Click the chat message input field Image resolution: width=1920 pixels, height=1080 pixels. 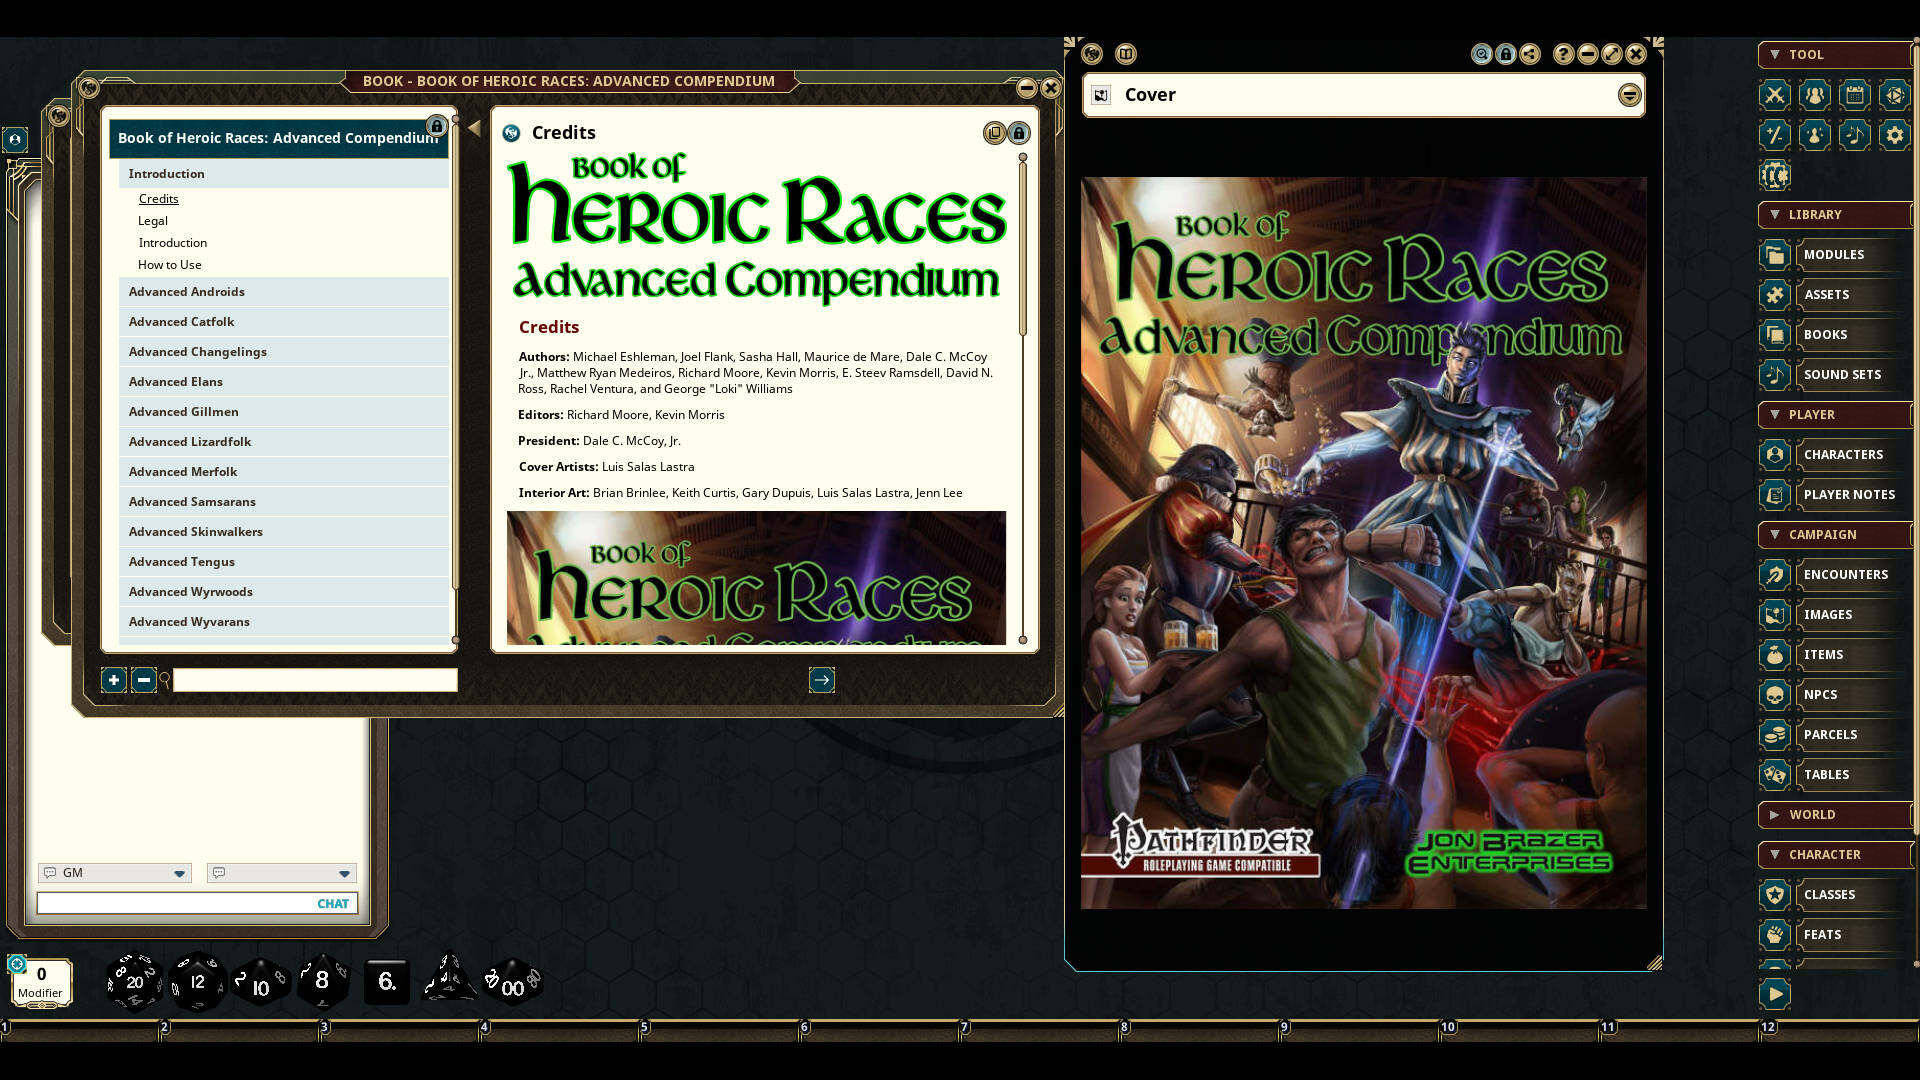tap(197, 902)
